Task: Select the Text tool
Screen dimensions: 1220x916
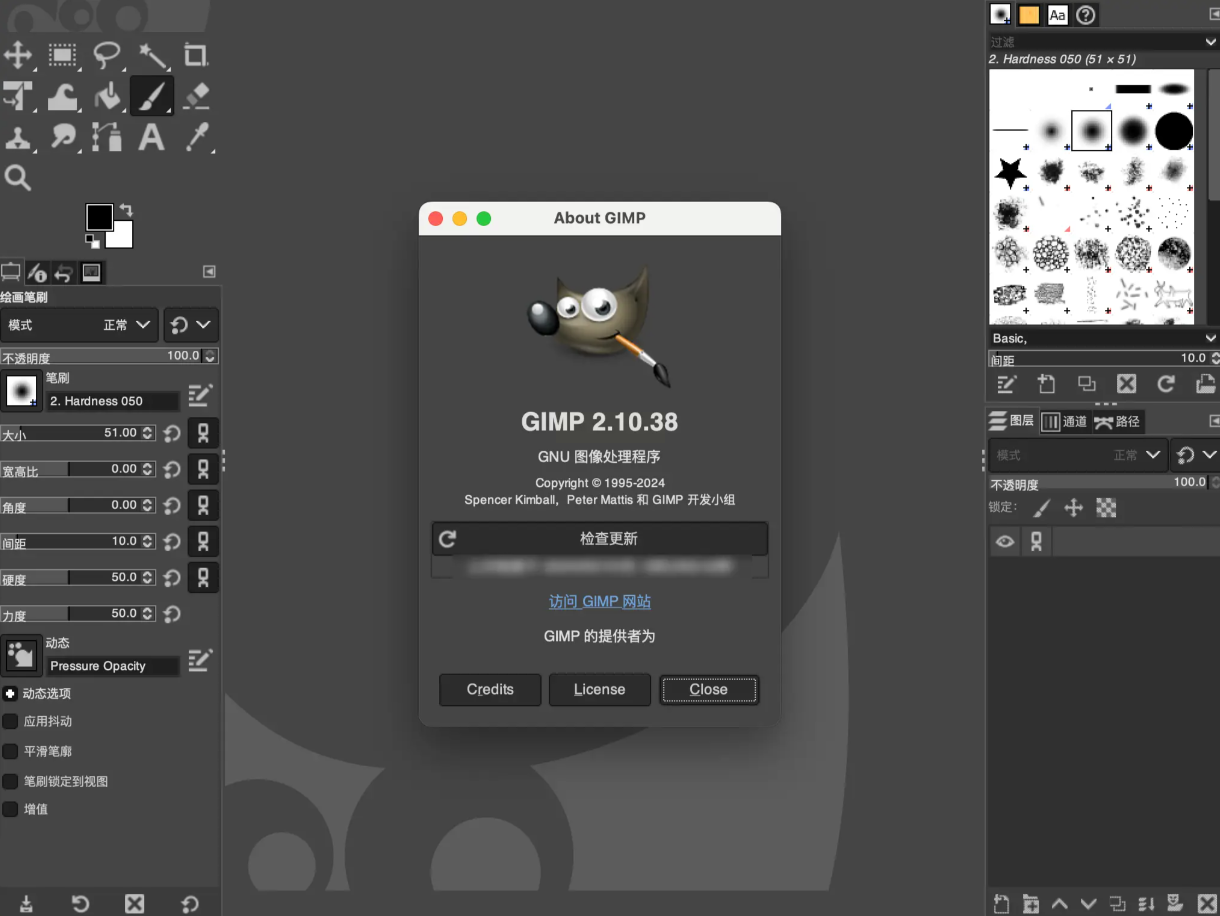Action: pyautogui.click(x=152, y=137)
